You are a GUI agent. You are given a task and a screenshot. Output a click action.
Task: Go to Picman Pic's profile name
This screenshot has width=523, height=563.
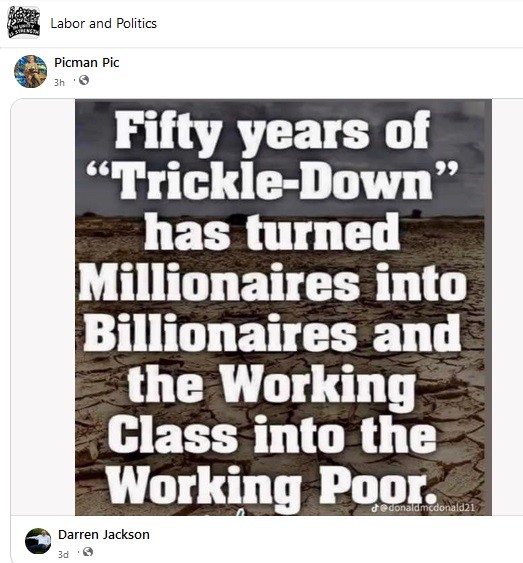(x=87, y=62)
